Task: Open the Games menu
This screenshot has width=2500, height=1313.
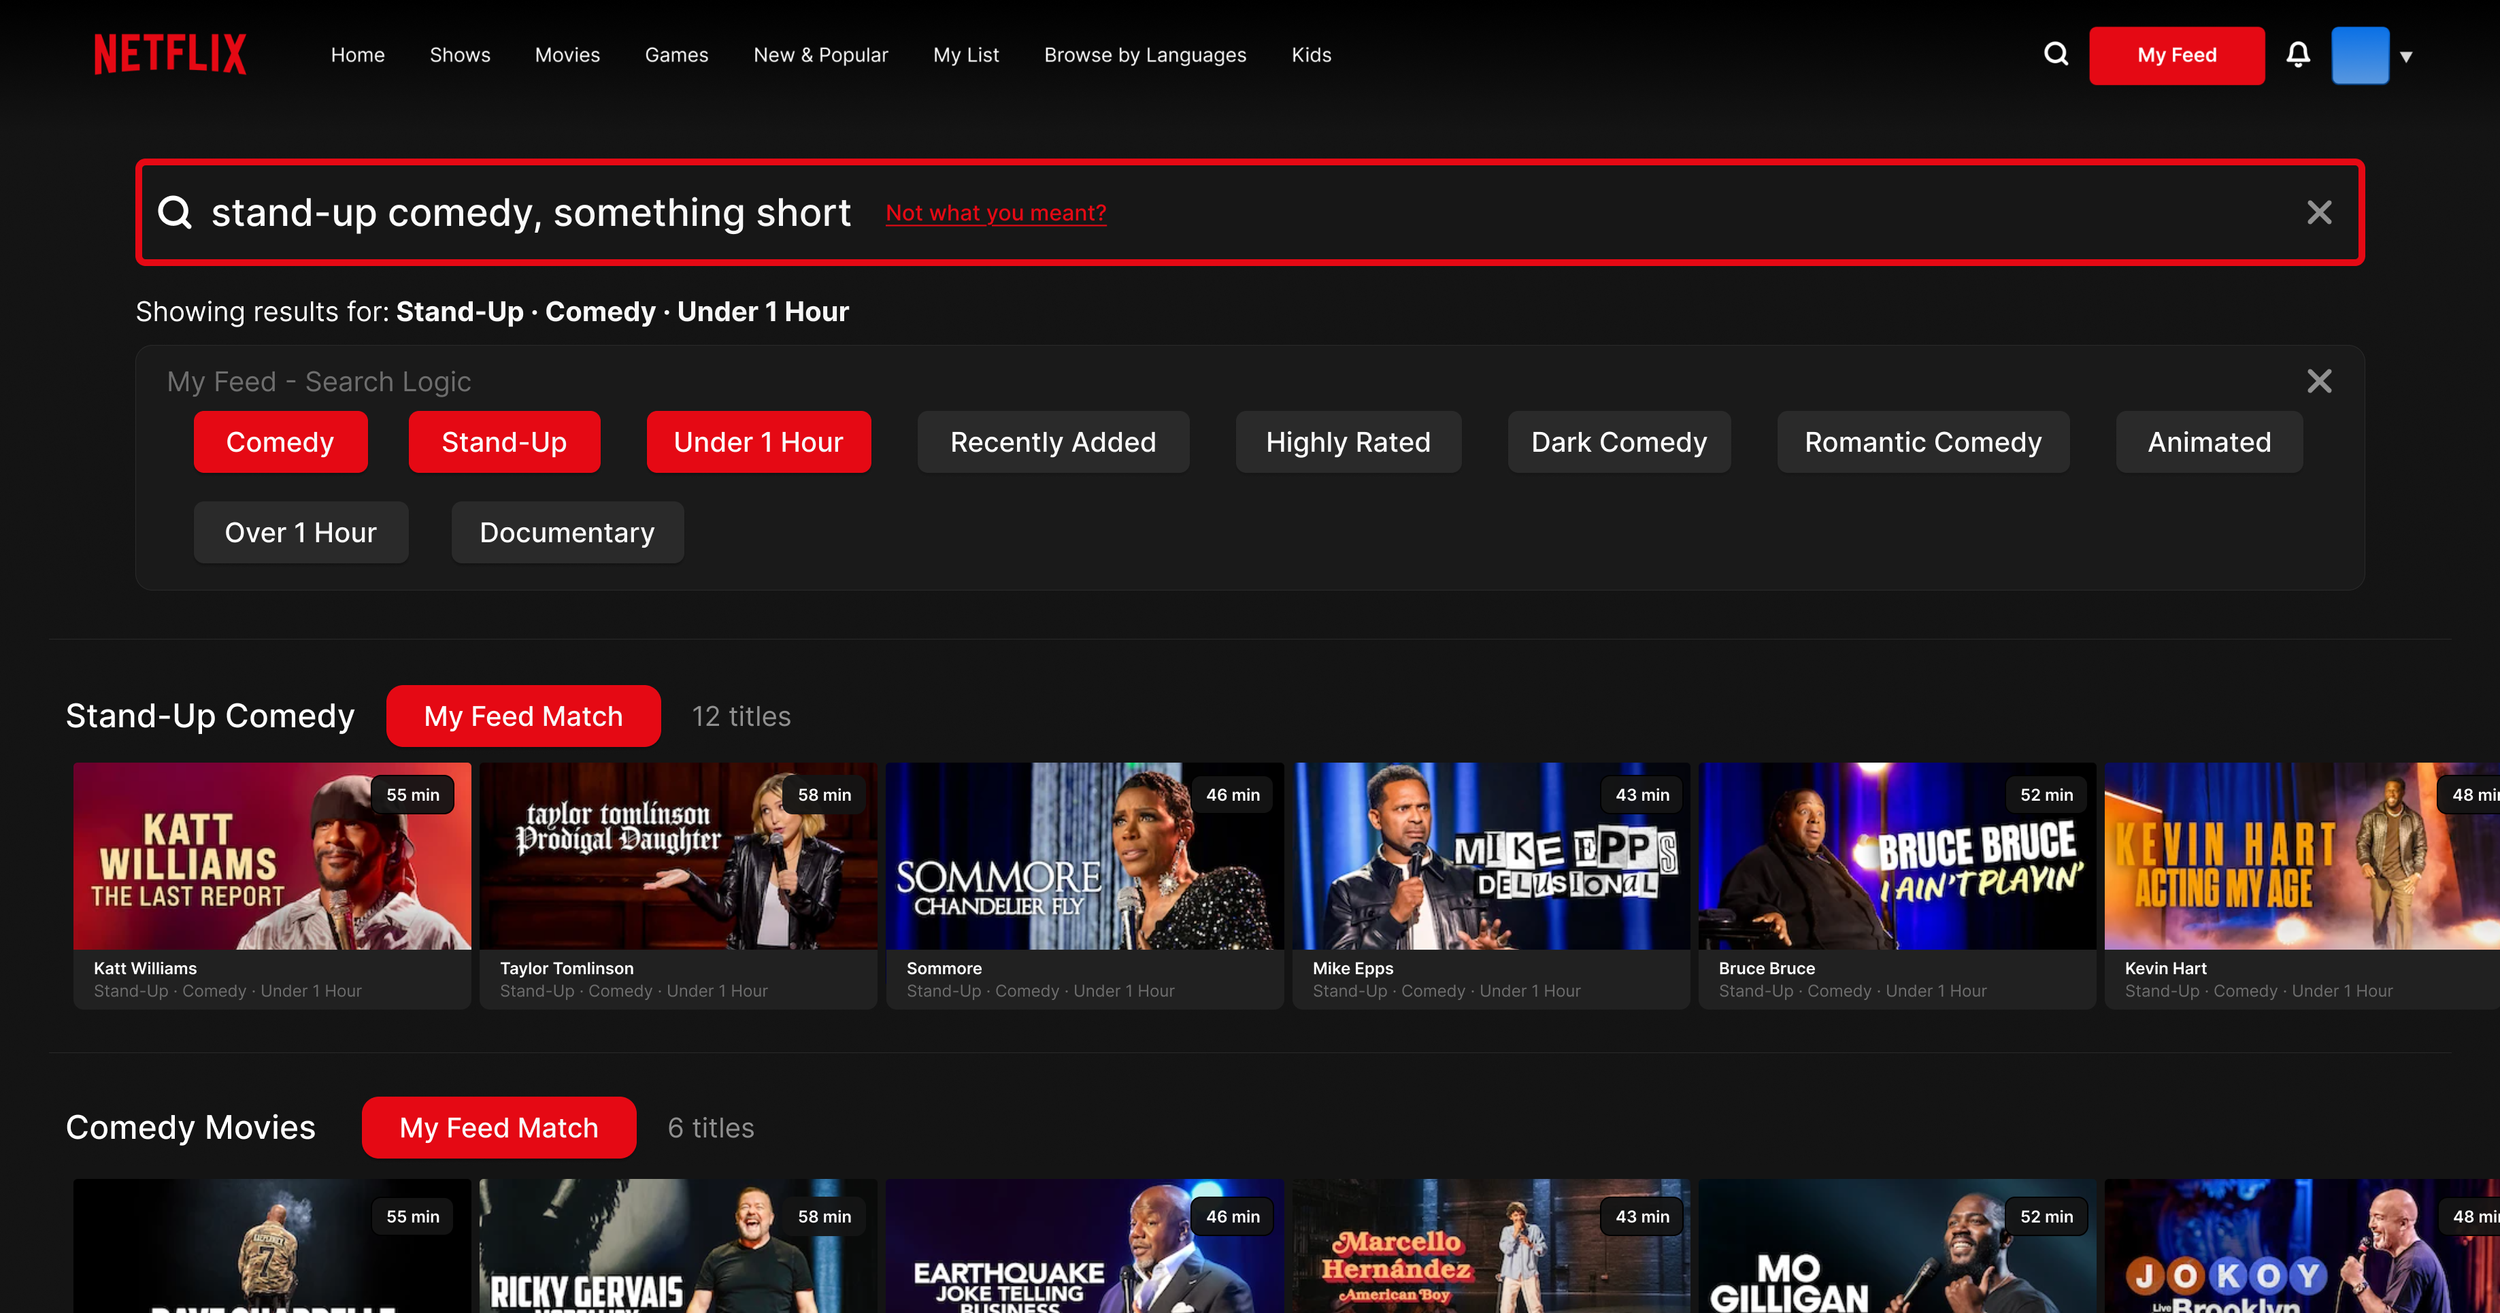Action: (x=676, y=55)
